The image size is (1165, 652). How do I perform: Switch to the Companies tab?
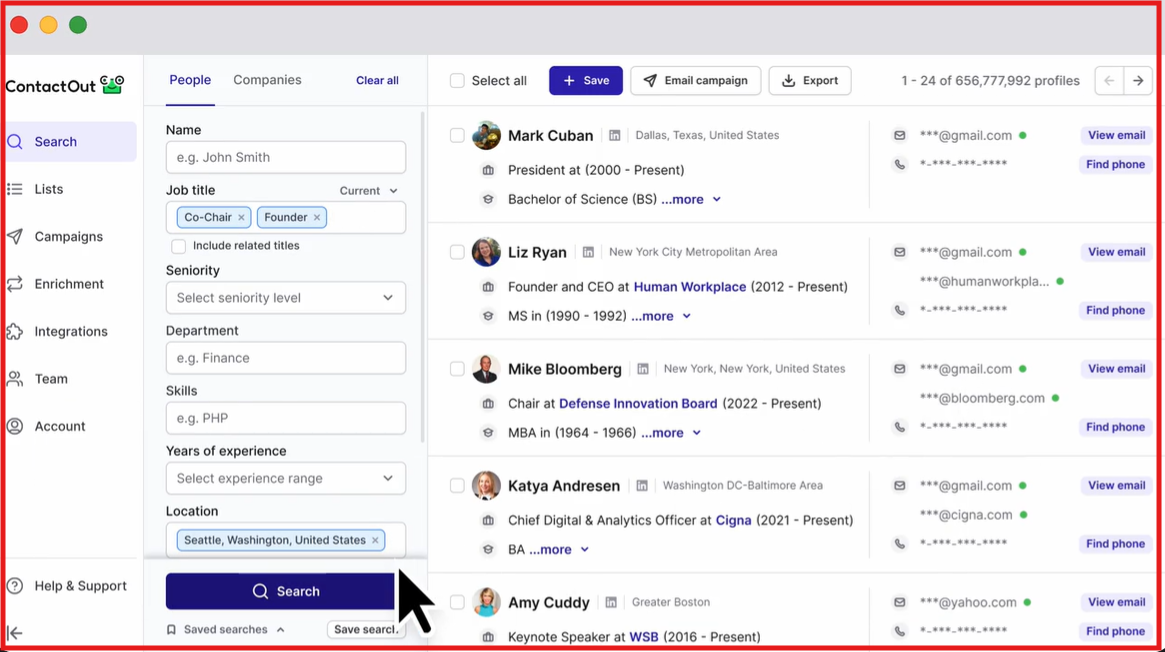pyautogui.click(x=267, y=79)
